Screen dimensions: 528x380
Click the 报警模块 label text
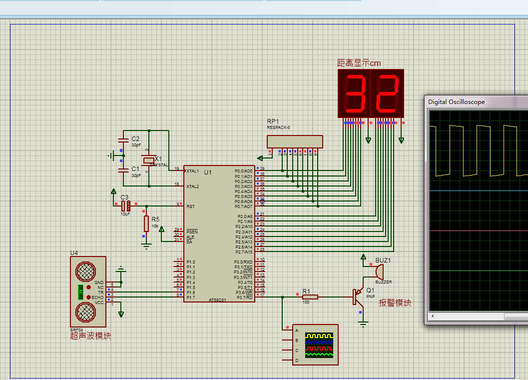[x=395, y=303]
